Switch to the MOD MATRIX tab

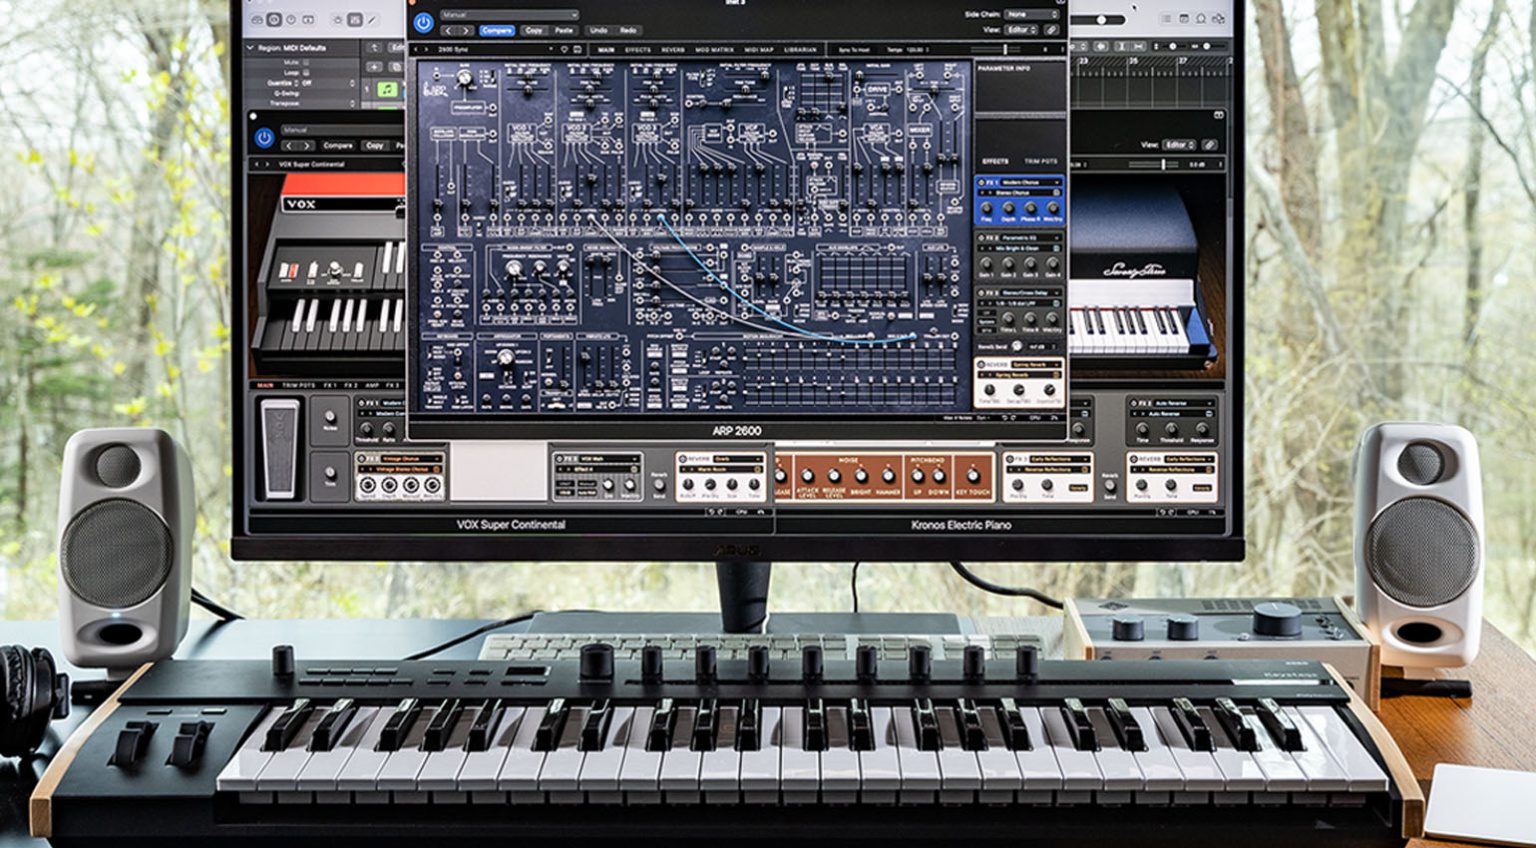point(714,49)
